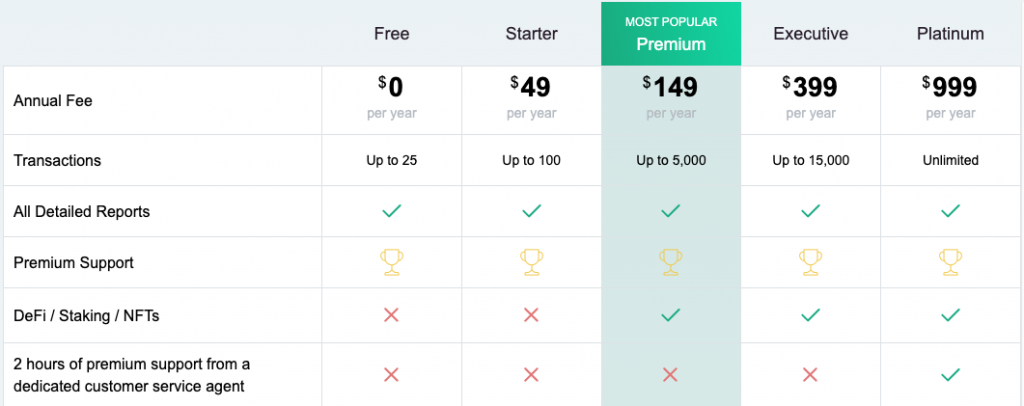Click the Executive plan trophy icon
Screen dimensions: 1024x406
click(x=810, y=262)
